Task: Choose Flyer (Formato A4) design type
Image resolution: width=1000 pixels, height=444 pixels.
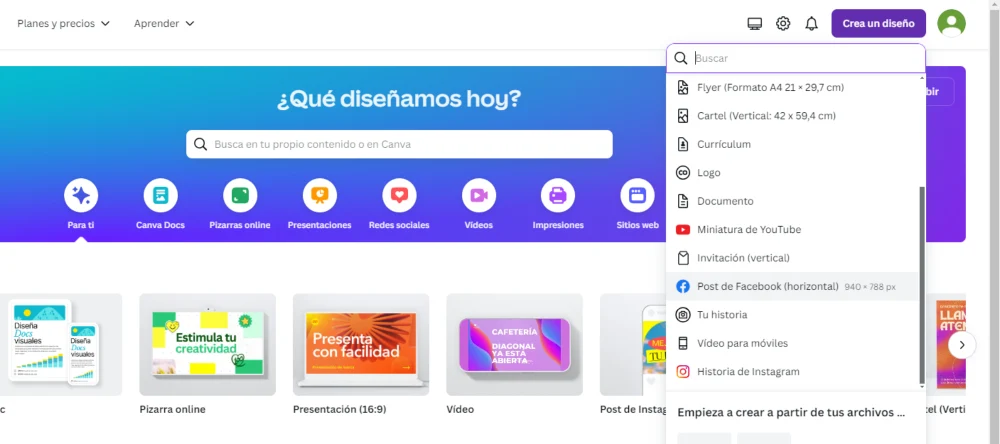Action: [791, 87]
